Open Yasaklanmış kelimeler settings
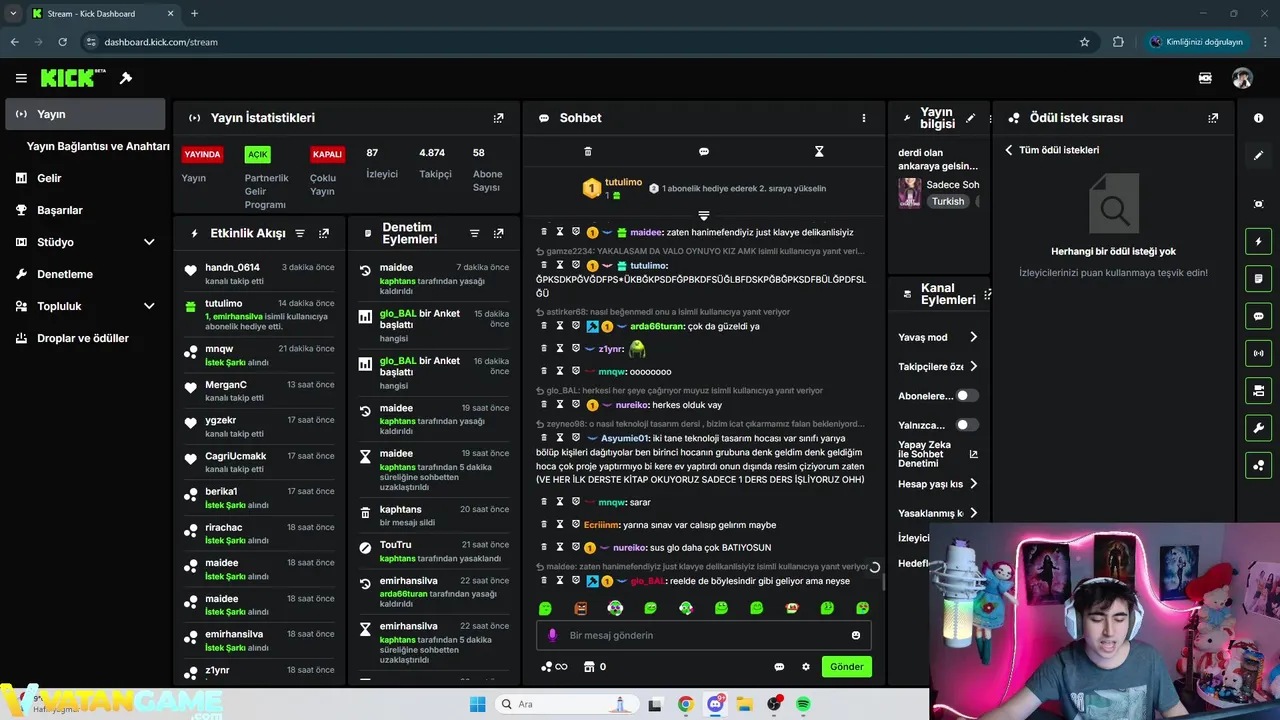Viewport: 1280px width, 720px height. coord(938,513)
